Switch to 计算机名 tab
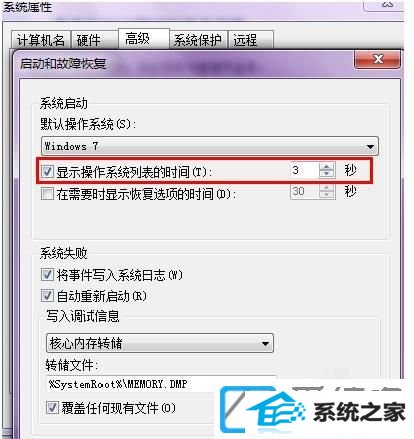 [x=41, y=40]
